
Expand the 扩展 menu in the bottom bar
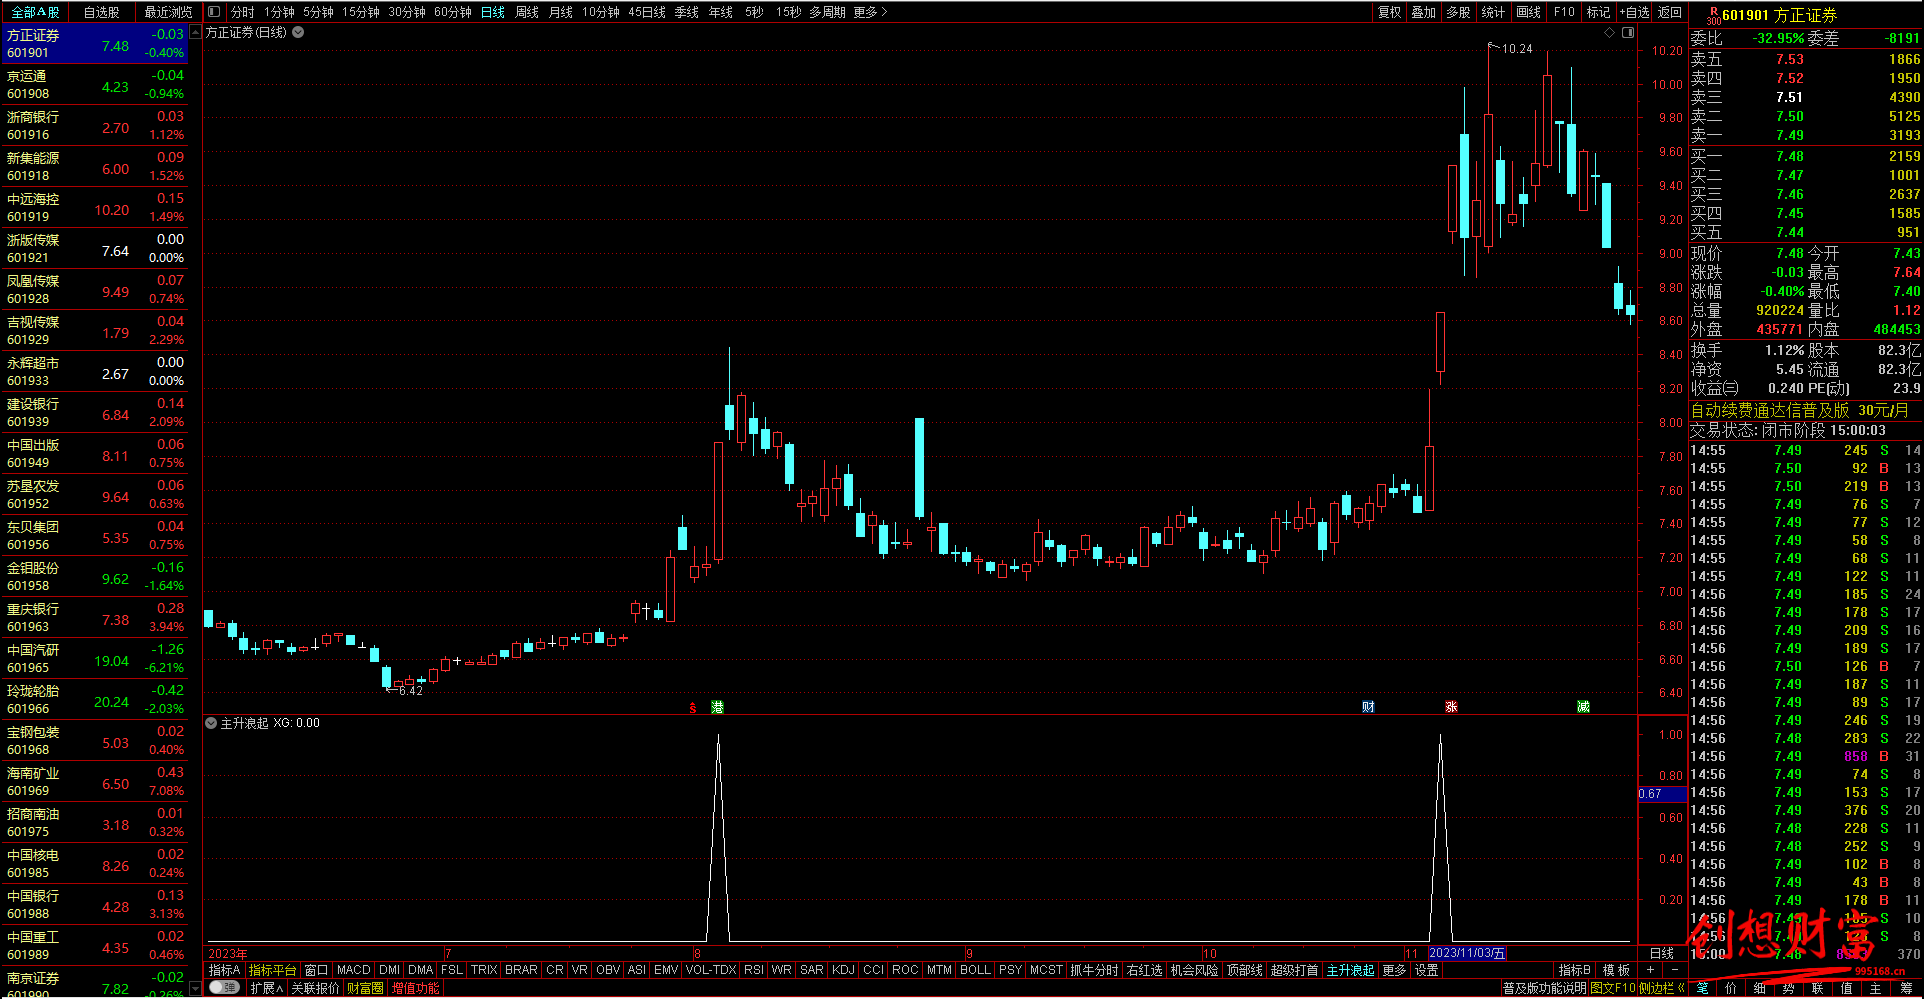click(267, 988)
